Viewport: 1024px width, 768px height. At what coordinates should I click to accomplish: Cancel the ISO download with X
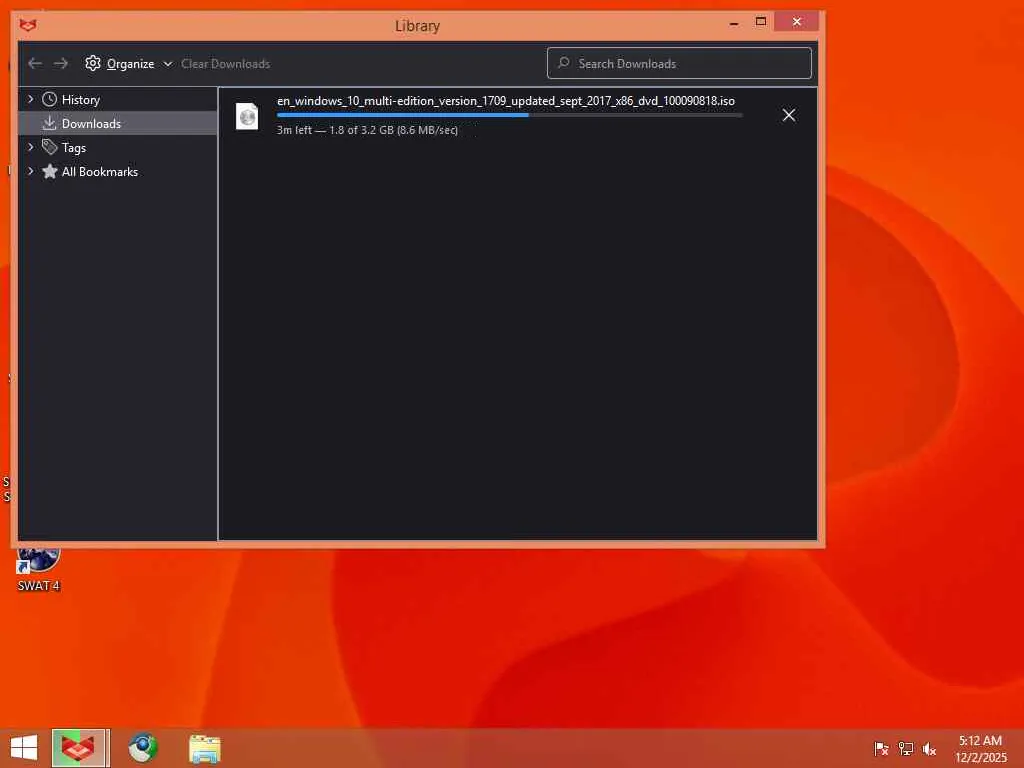tap(789, 115)
